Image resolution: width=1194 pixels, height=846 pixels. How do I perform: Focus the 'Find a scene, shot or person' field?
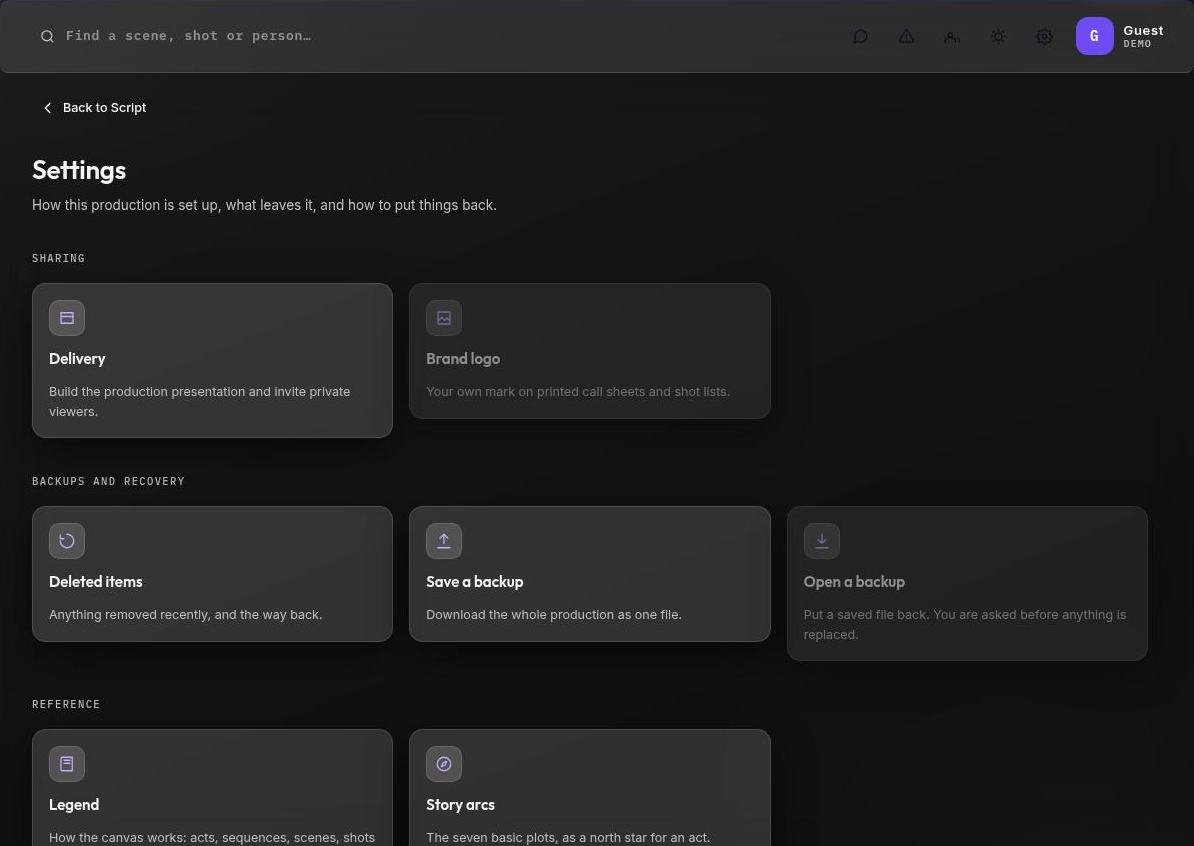188,36
